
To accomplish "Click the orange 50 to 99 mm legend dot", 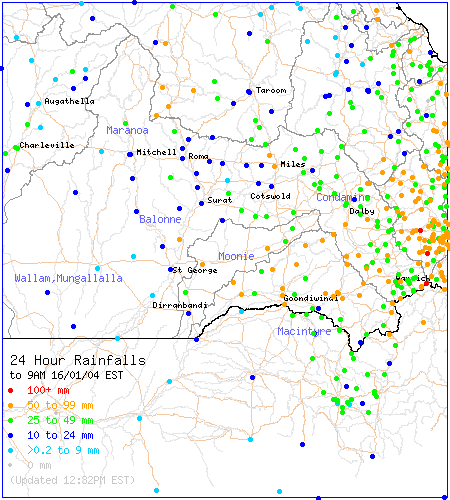I will point(11,406).
